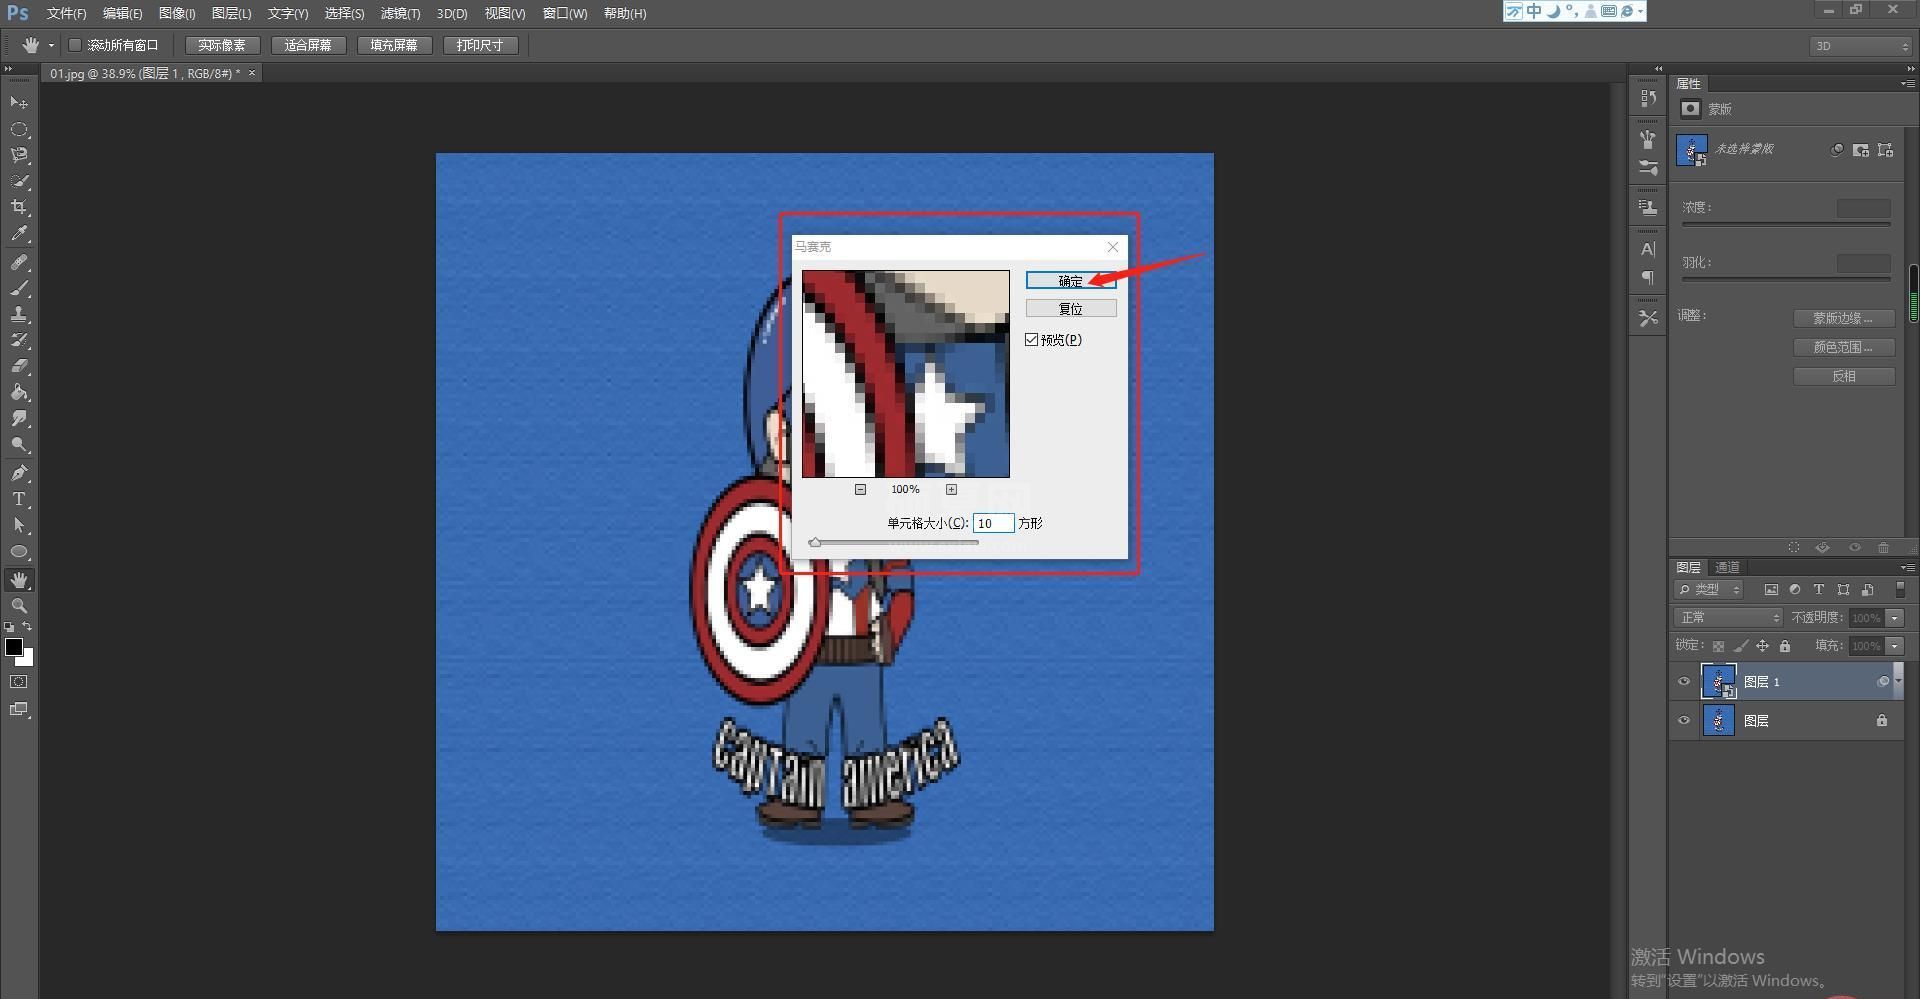Toggle lock position
1920x999 pixels.
(x=1763, y=646)
